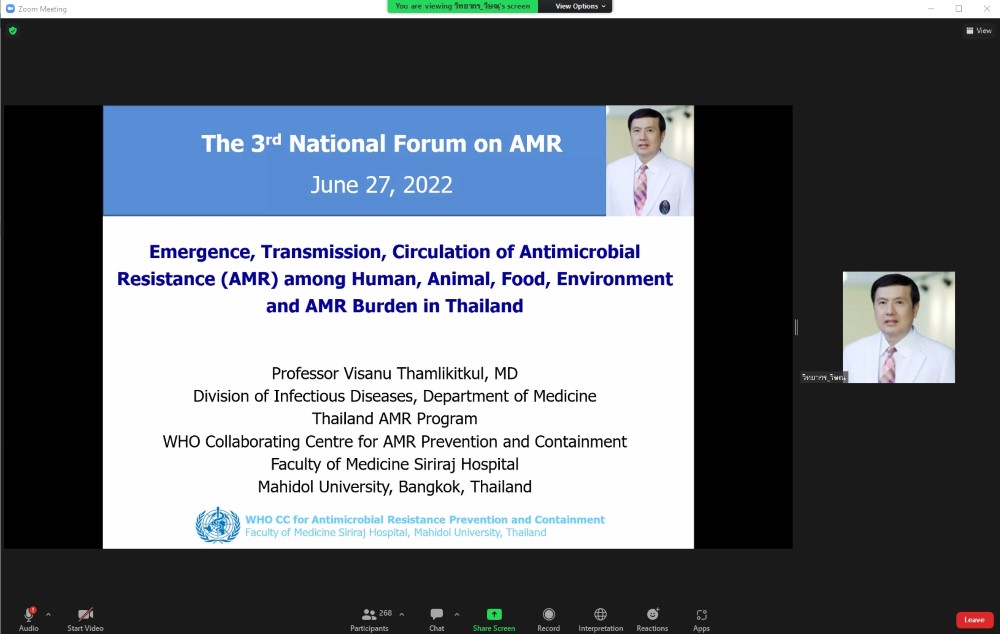
Task: Open the View Options dropdown
Action: (580, 6)
